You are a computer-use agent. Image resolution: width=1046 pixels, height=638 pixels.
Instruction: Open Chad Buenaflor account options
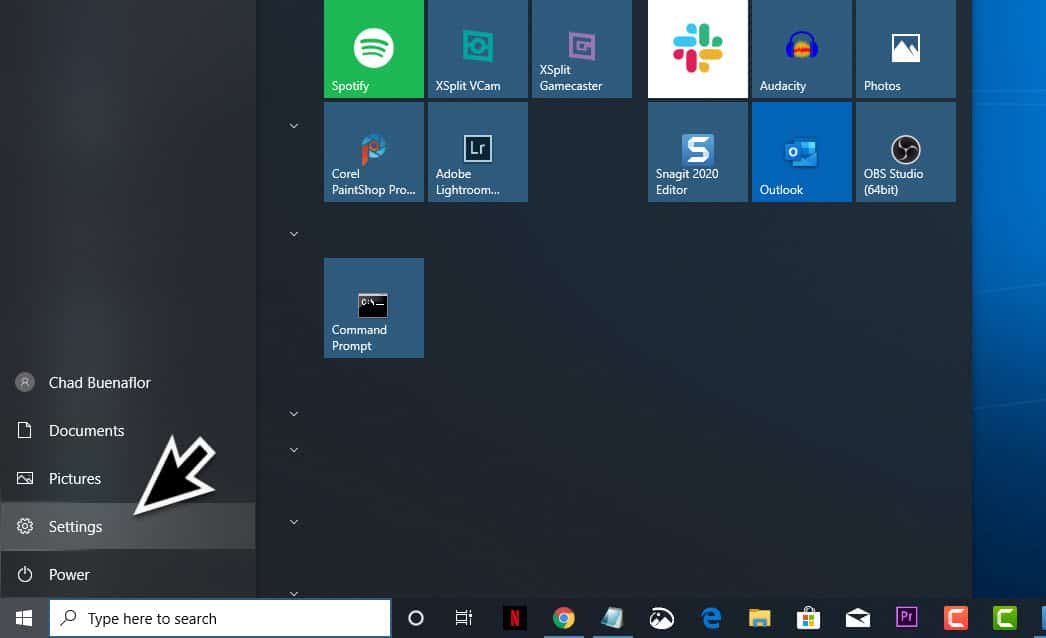(x=127, y=382)
